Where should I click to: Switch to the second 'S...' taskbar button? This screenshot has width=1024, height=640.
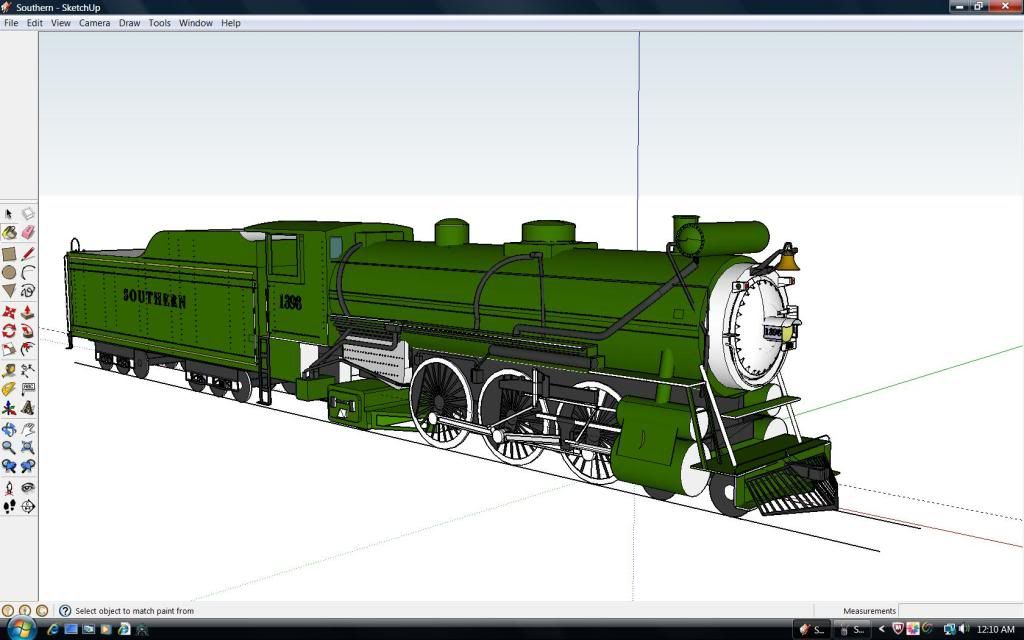coord(852,630)
